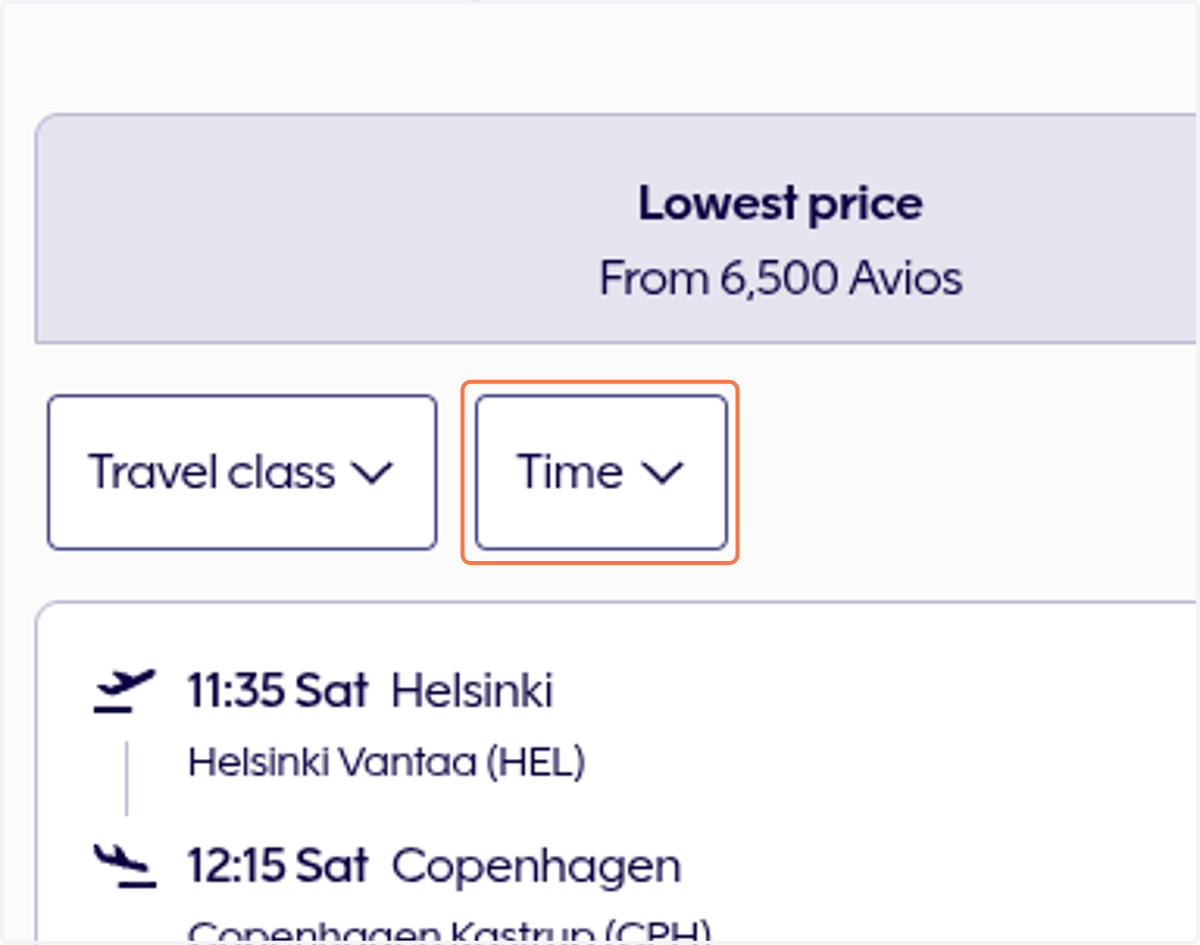Screen dimensions: 1200x945
Task: Click the grey price summary banner
Action: tap(615, 228)
